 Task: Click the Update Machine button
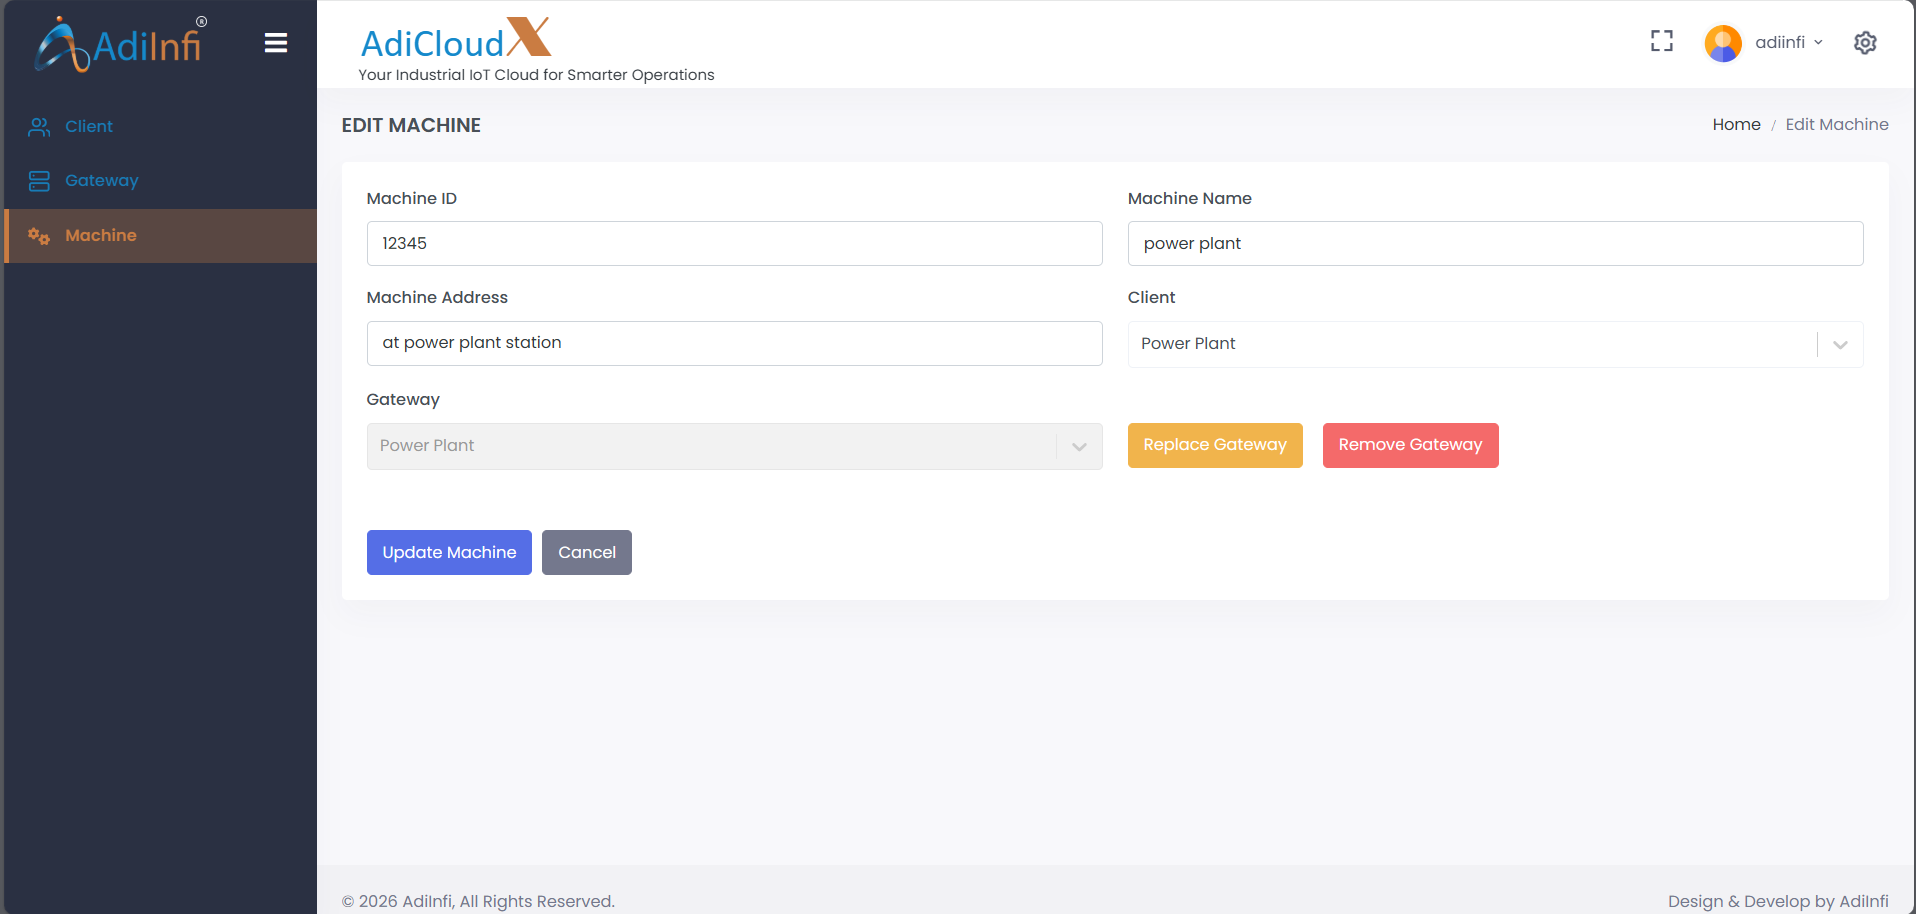tap(449, 552)
